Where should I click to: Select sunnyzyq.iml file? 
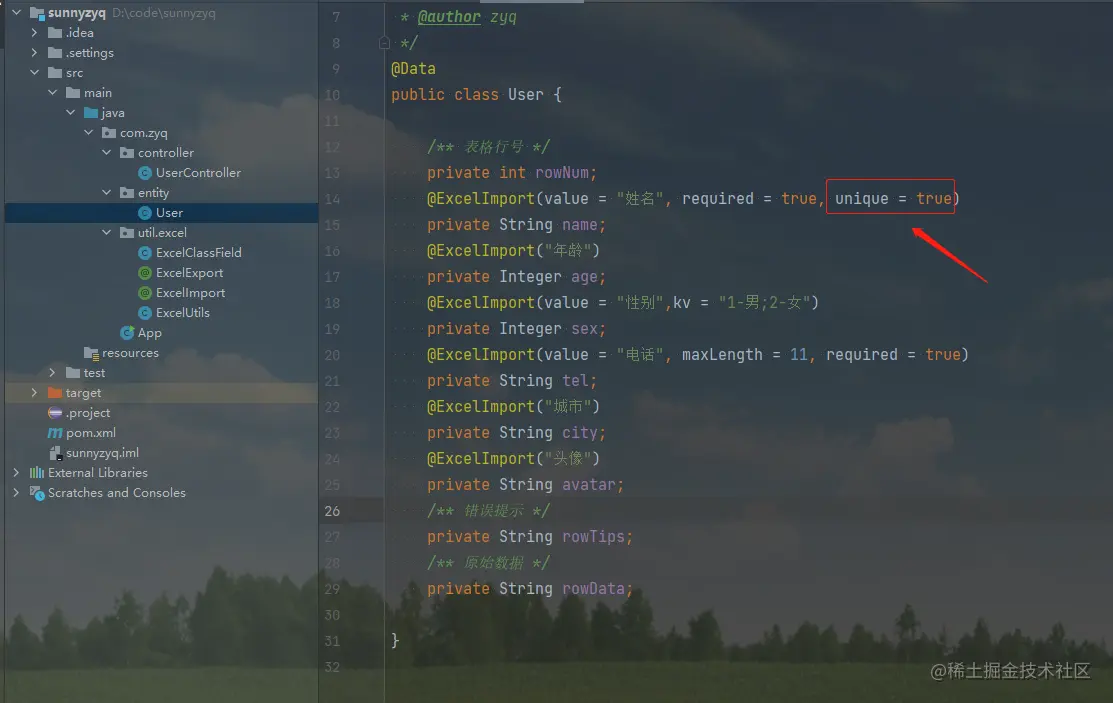[x=102, y=452]
